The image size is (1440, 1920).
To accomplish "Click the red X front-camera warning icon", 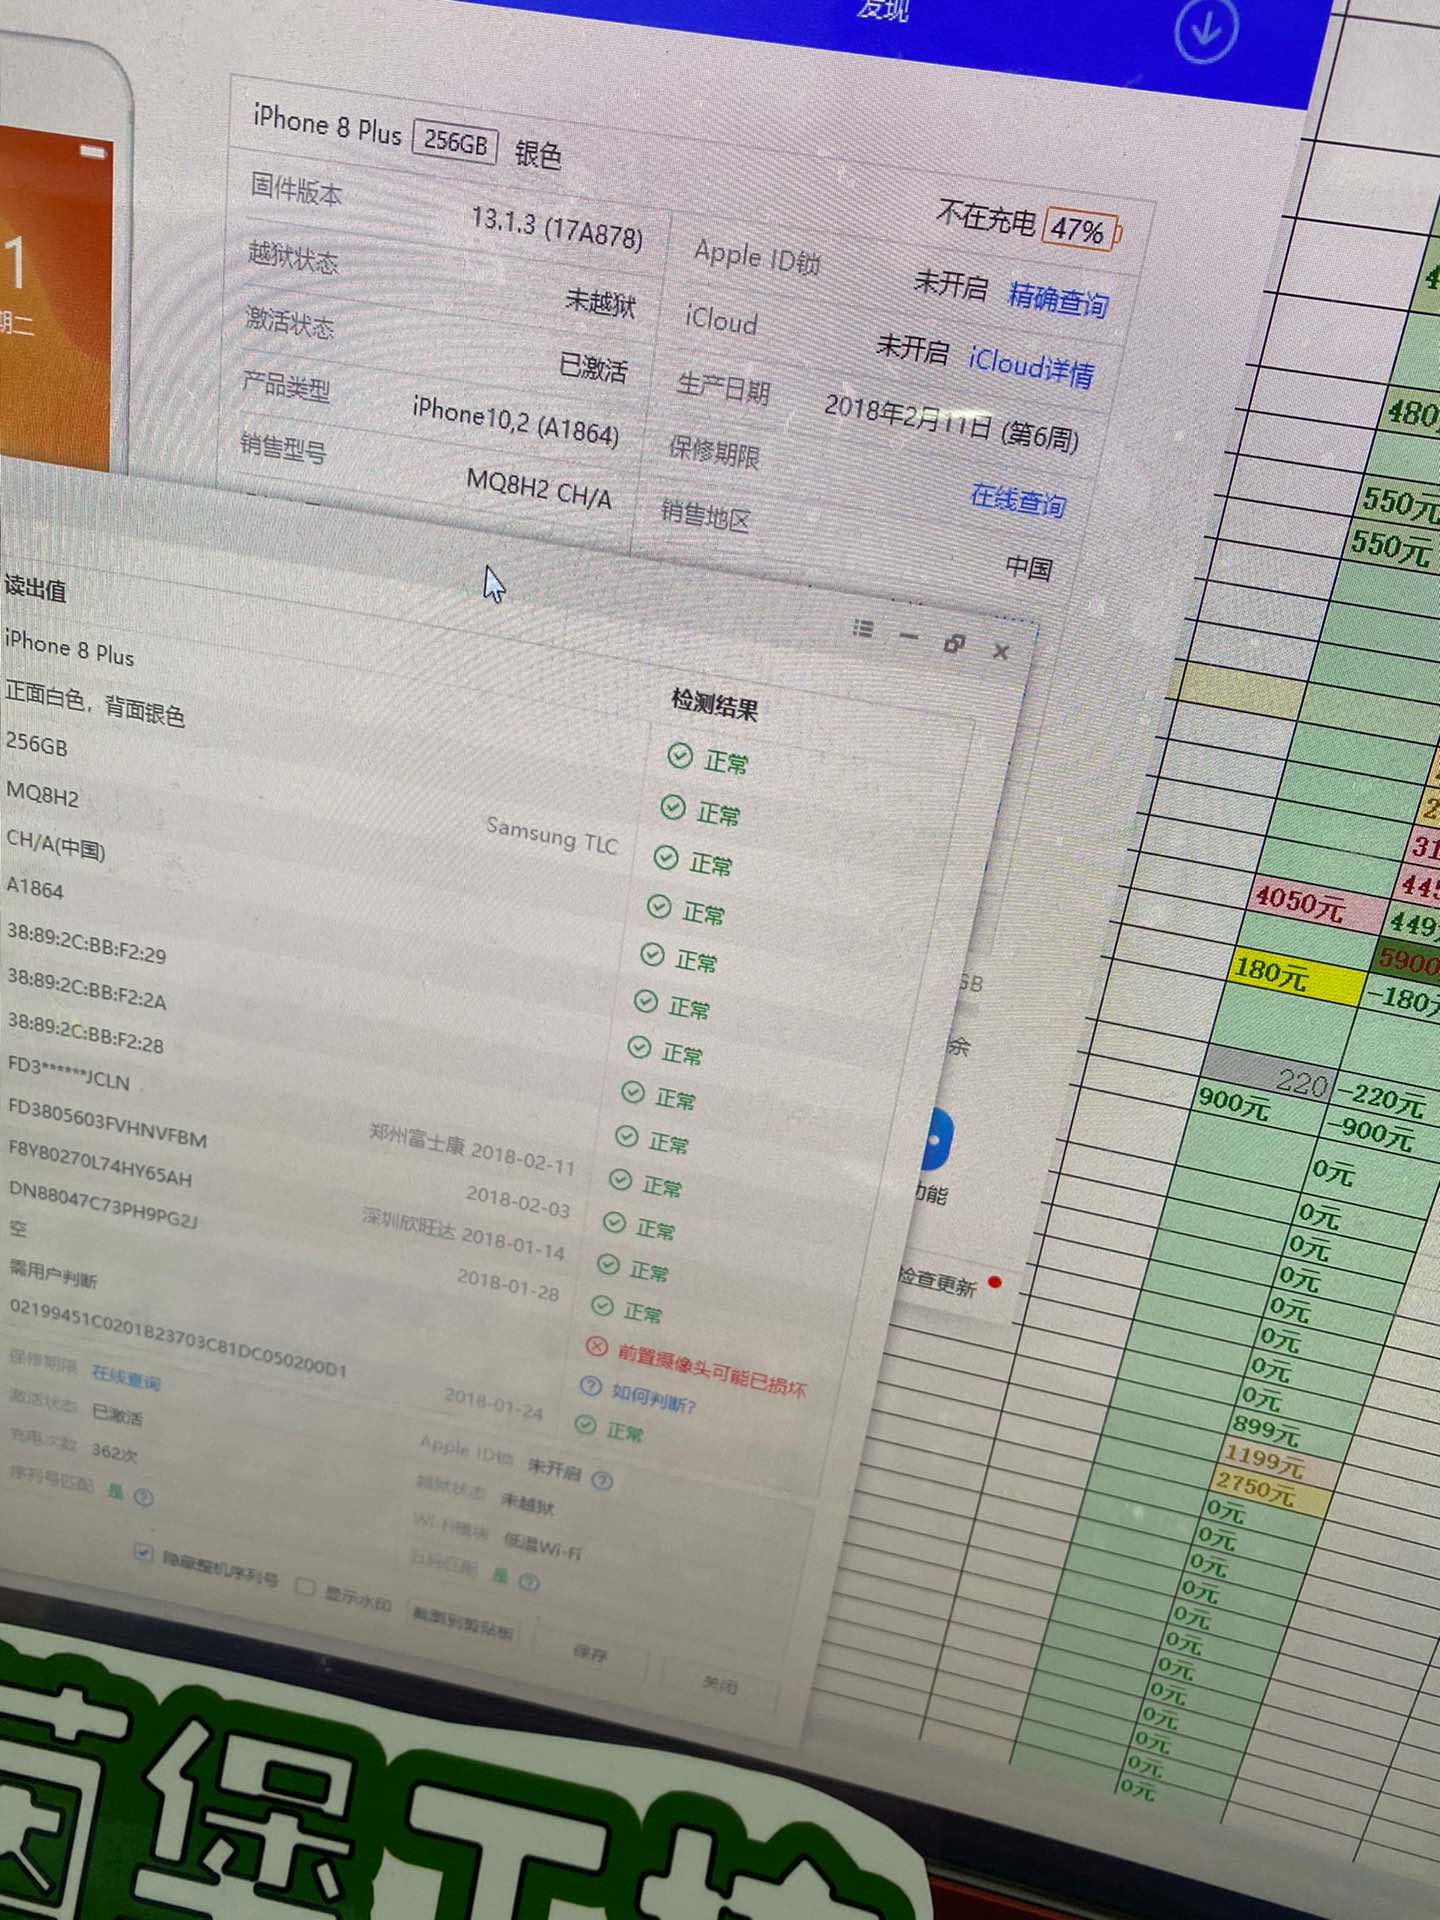I will click(597, 1346).
